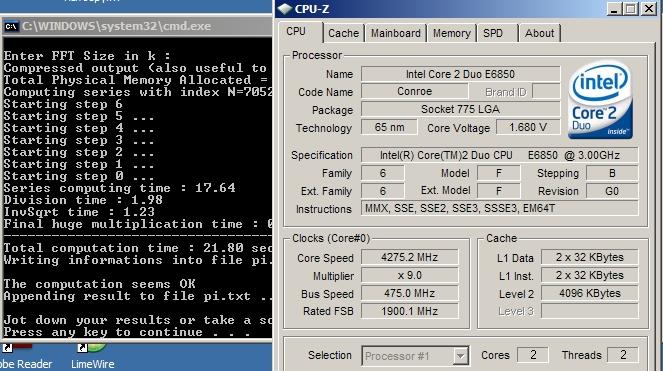
Task: Click the Ext. Model value F
Action: tap(499, 191)
